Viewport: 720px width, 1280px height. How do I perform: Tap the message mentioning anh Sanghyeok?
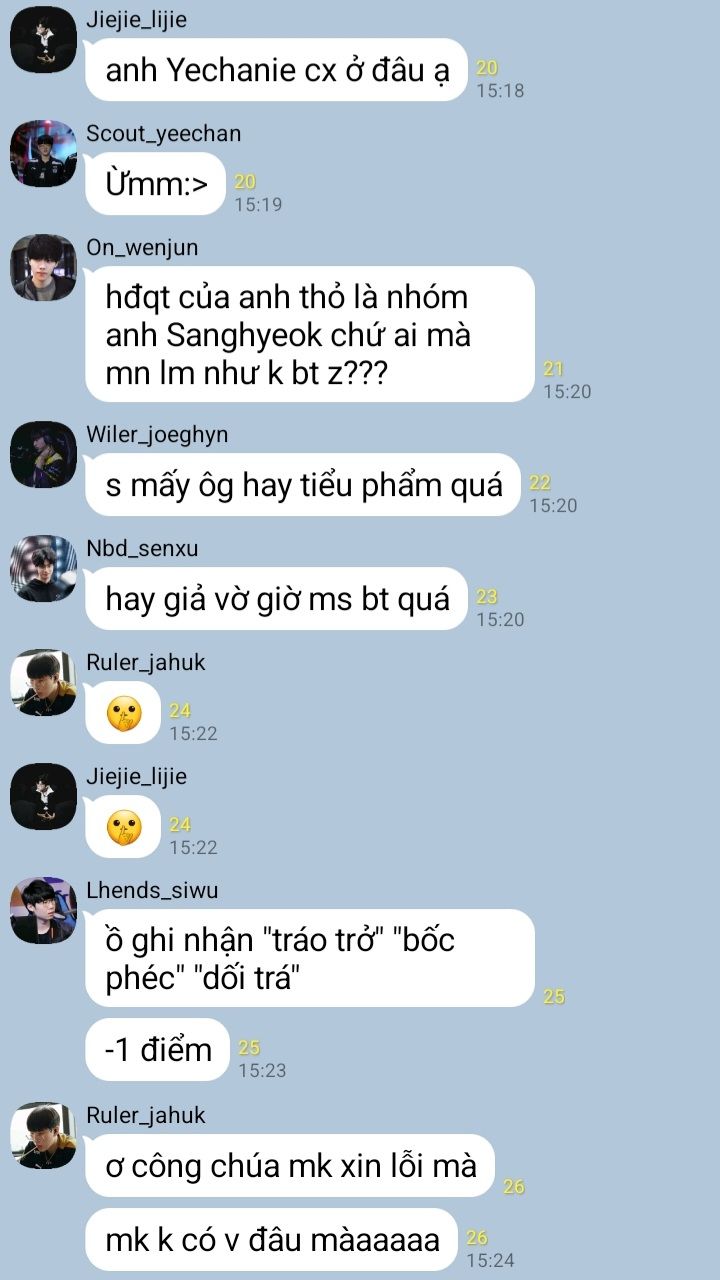pos(310,334)
